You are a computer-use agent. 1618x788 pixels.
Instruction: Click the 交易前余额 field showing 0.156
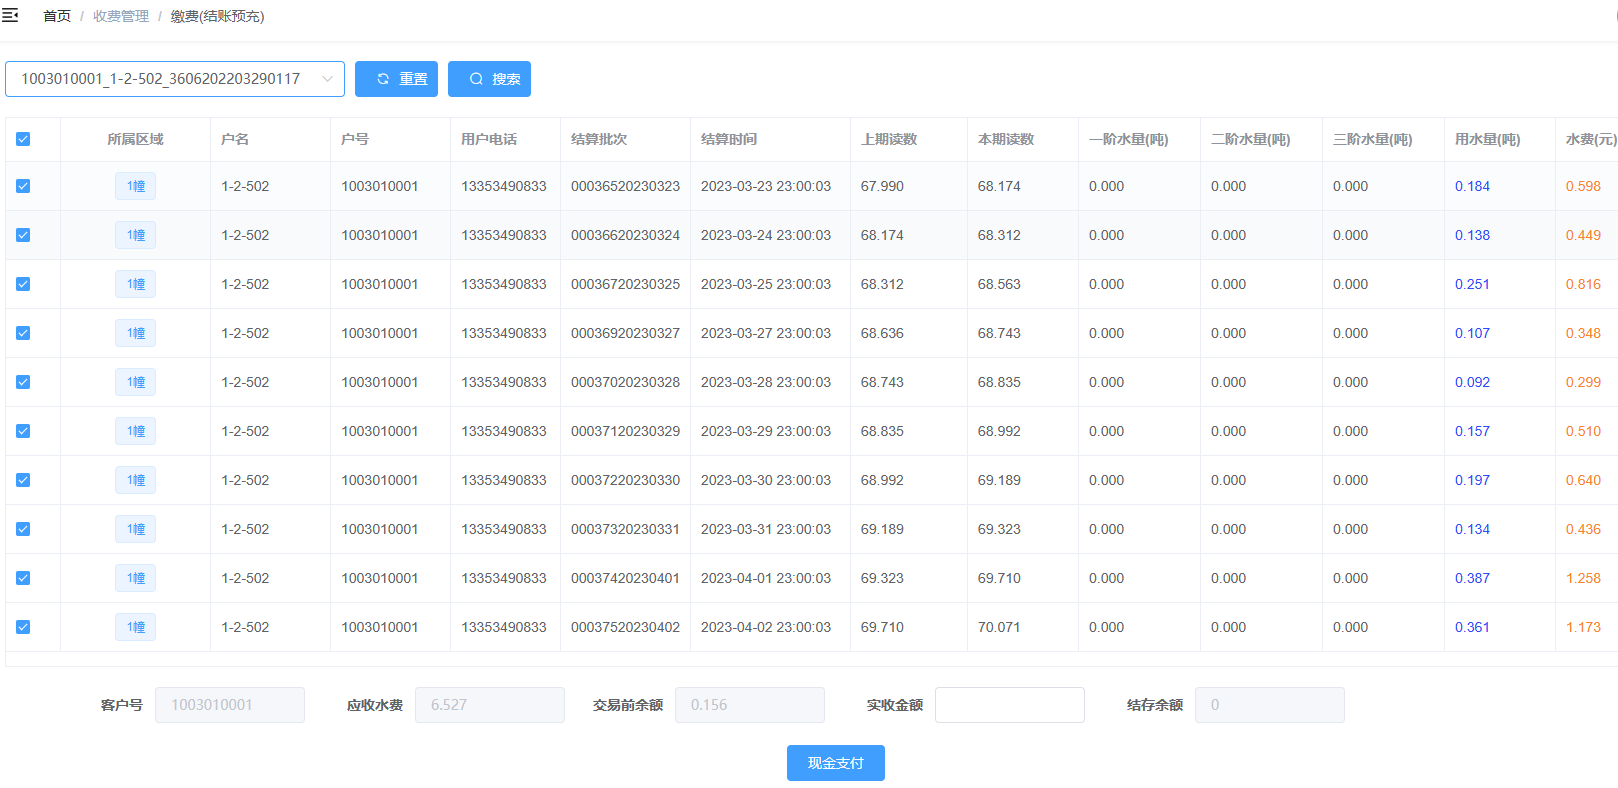(x=750, y=705)
